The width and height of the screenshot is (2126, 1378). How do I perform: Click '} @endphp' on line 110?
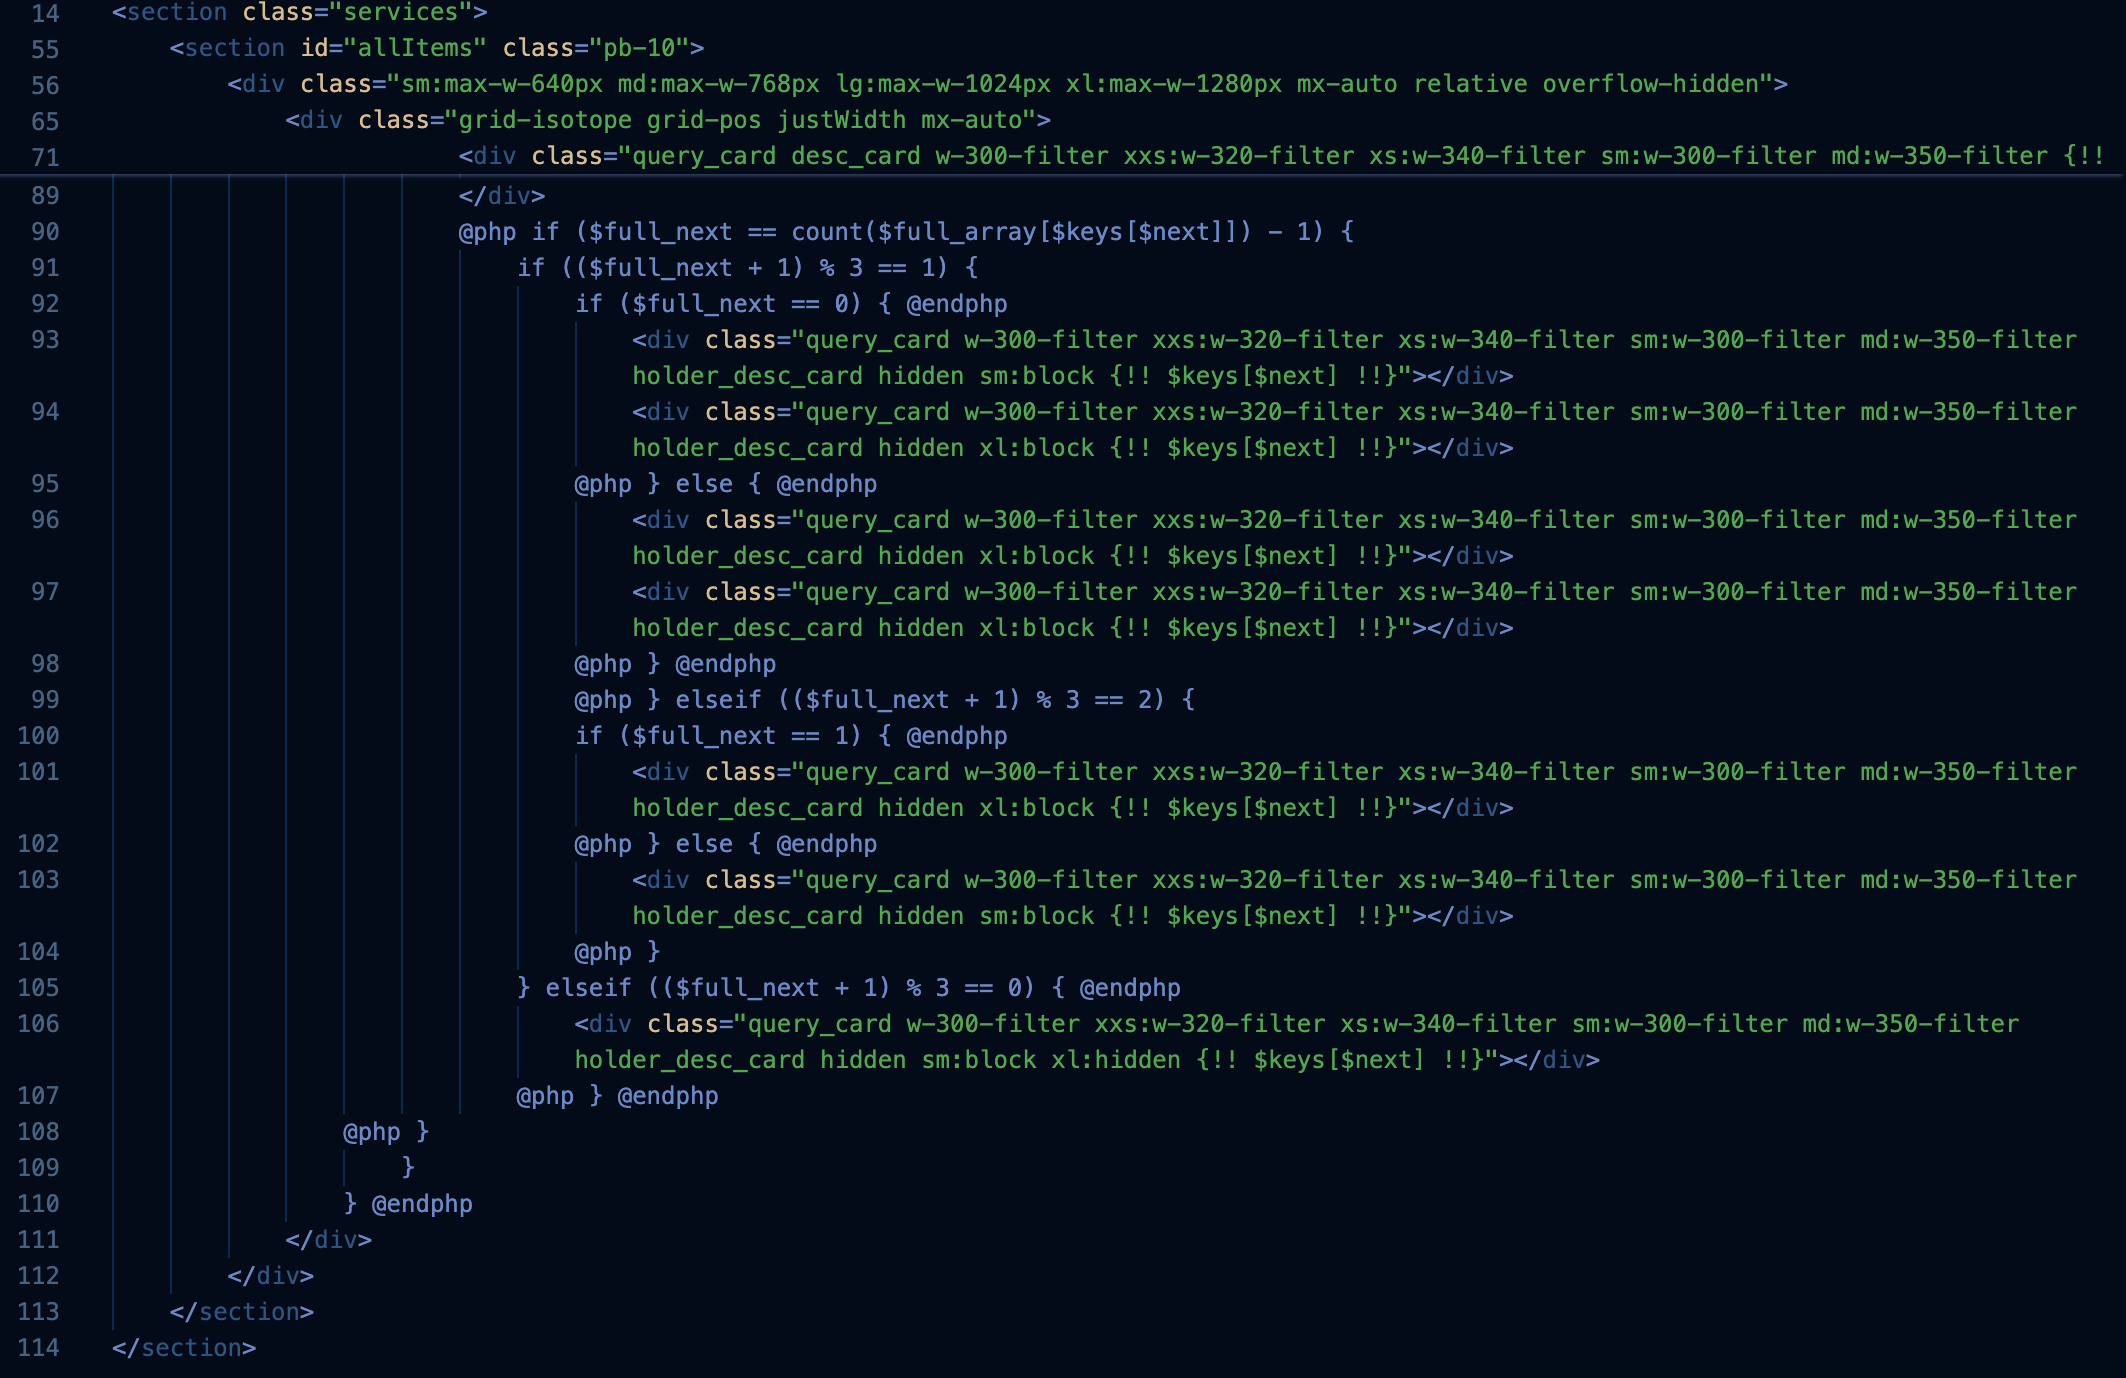(x=408, y=1204)
